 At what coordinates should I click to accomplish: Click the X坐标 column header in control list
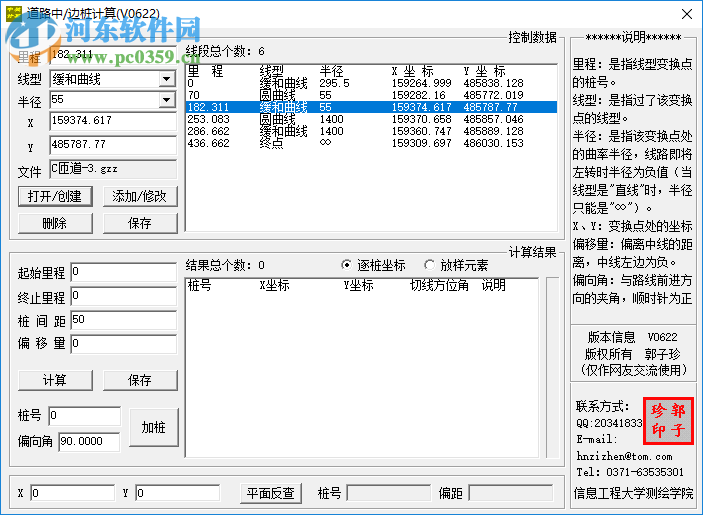(412, 71)
